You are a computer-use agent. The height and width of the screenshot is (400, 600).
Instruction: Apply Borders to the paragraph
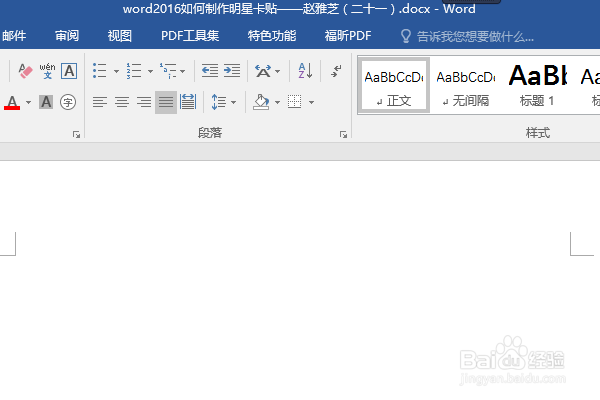295,102
